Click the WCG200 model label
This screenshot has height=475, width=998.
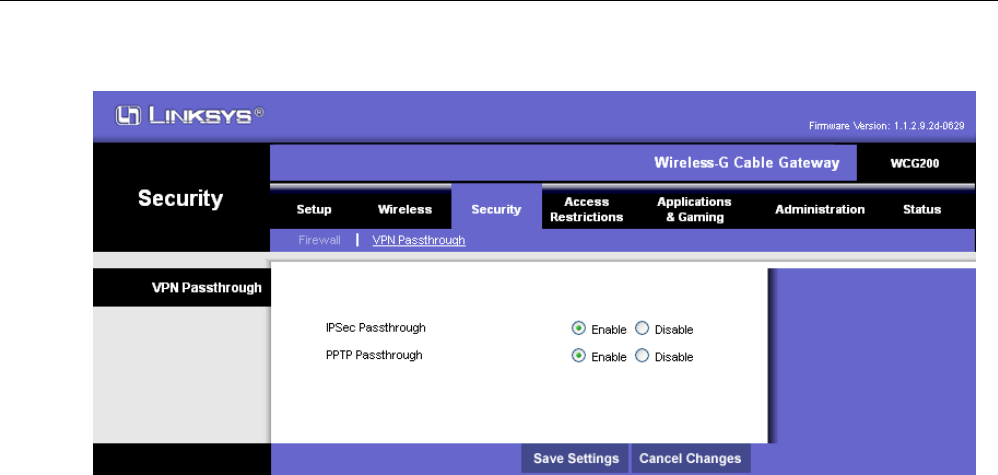[x=914, y=164]
